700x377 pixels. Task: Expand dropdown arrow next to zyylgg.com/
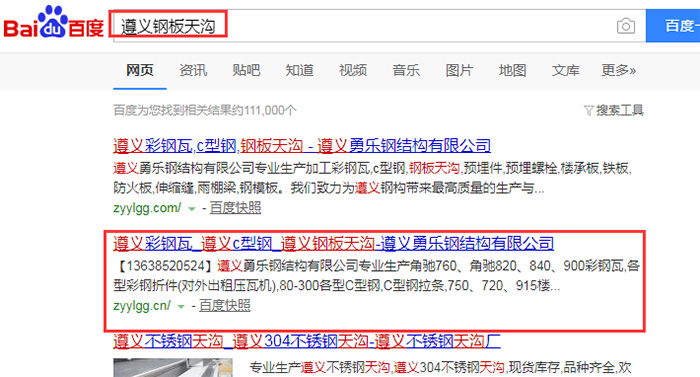point(192,209)
